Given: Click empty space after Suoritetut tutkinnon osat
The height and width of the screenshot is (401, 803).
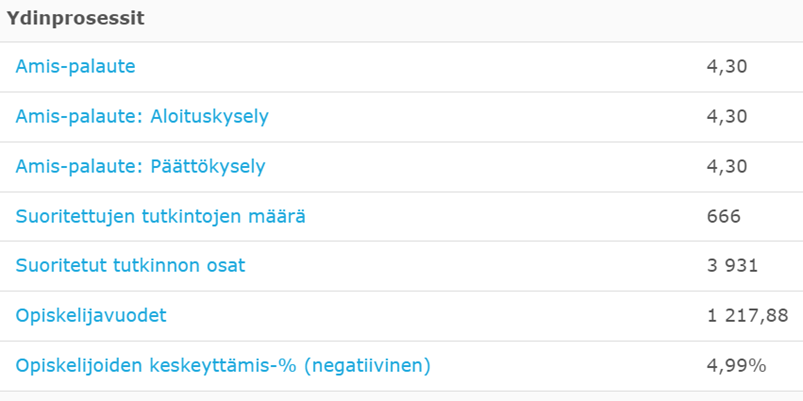Looking at the screenshot, I should (450, 266).
